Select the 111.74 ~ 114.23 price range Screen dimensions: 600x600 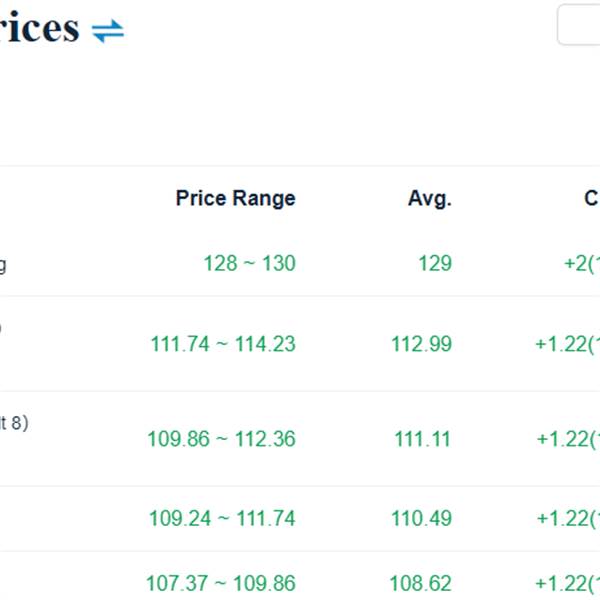coord(223,343)
